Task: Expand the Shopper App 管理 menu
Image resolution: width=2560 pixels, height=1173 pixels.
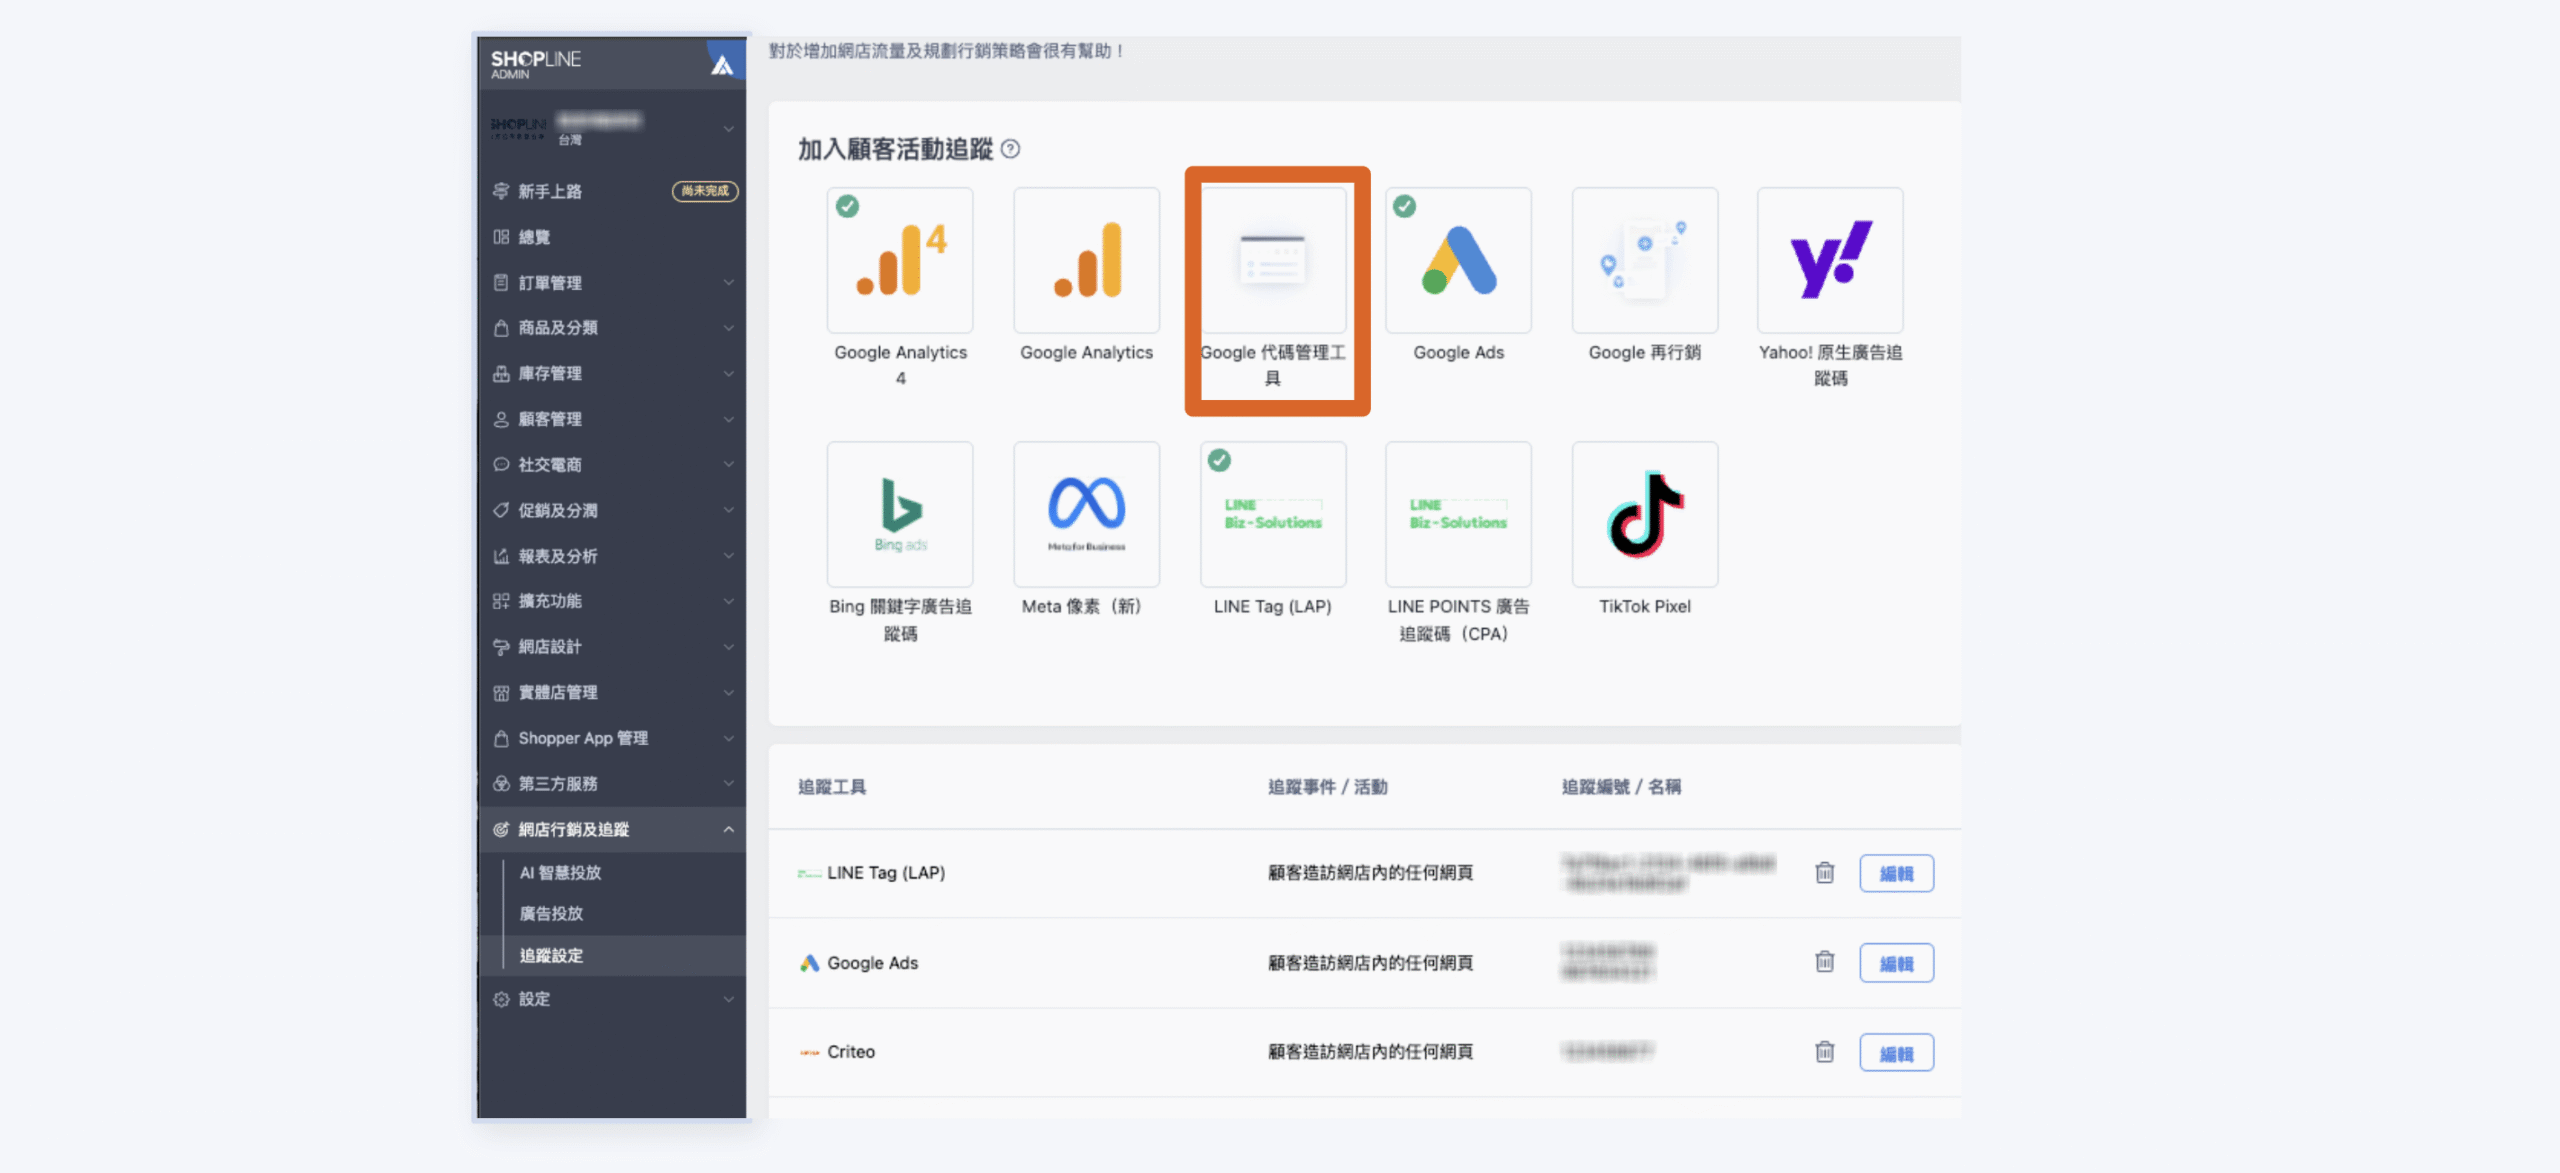Action: click(611, 738)
